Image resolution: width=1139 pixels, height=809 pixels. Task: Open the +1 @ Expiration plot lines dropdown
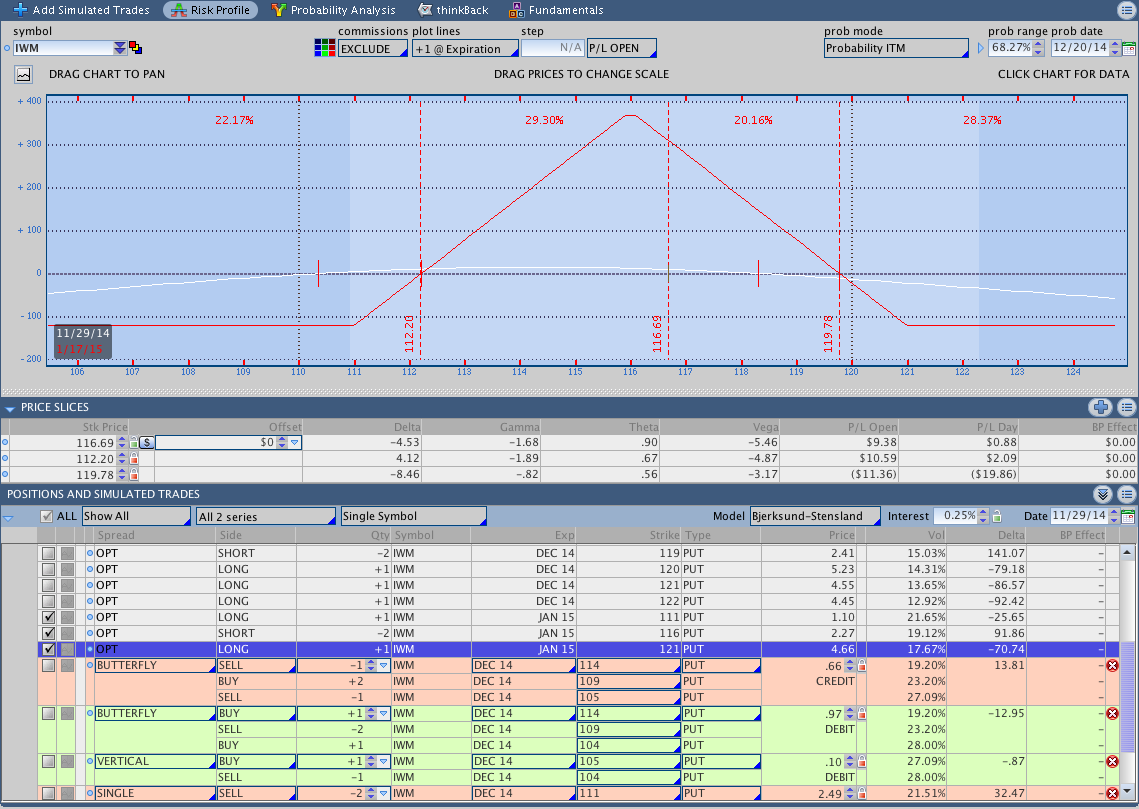click(465, 49)
